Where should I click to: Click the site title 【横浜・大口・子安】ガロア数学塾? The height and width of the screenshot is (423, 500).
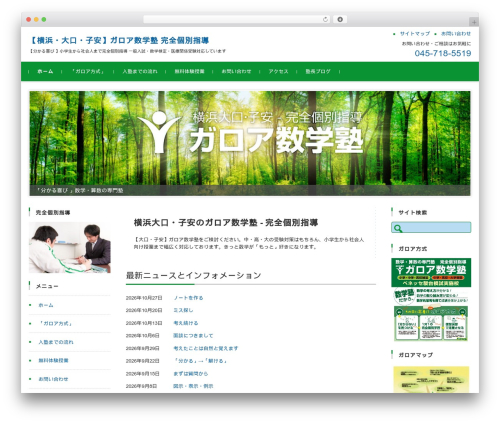pyautogui.click(x=119, y=41)
